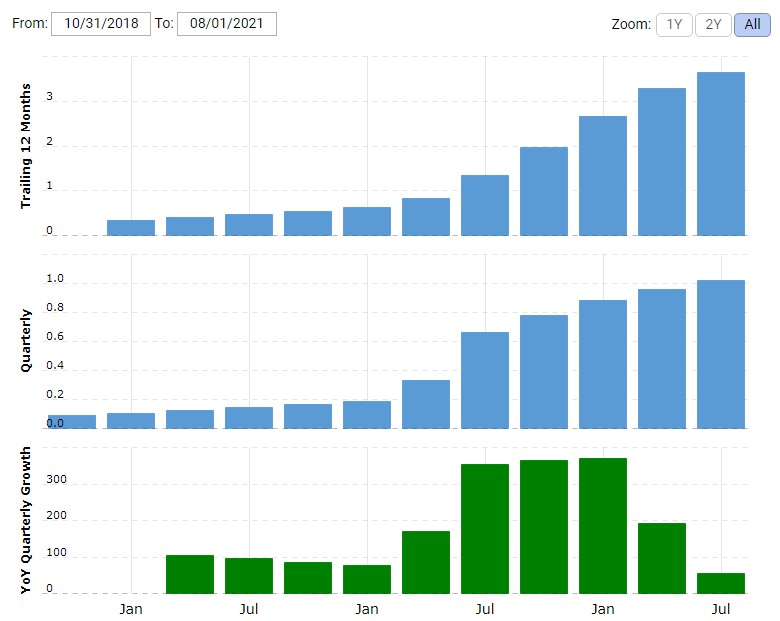Image resolution: width=780 pixels, height=621 pixels.
Task: Click the From date field 10/31/2018
Action: point(101,23)
